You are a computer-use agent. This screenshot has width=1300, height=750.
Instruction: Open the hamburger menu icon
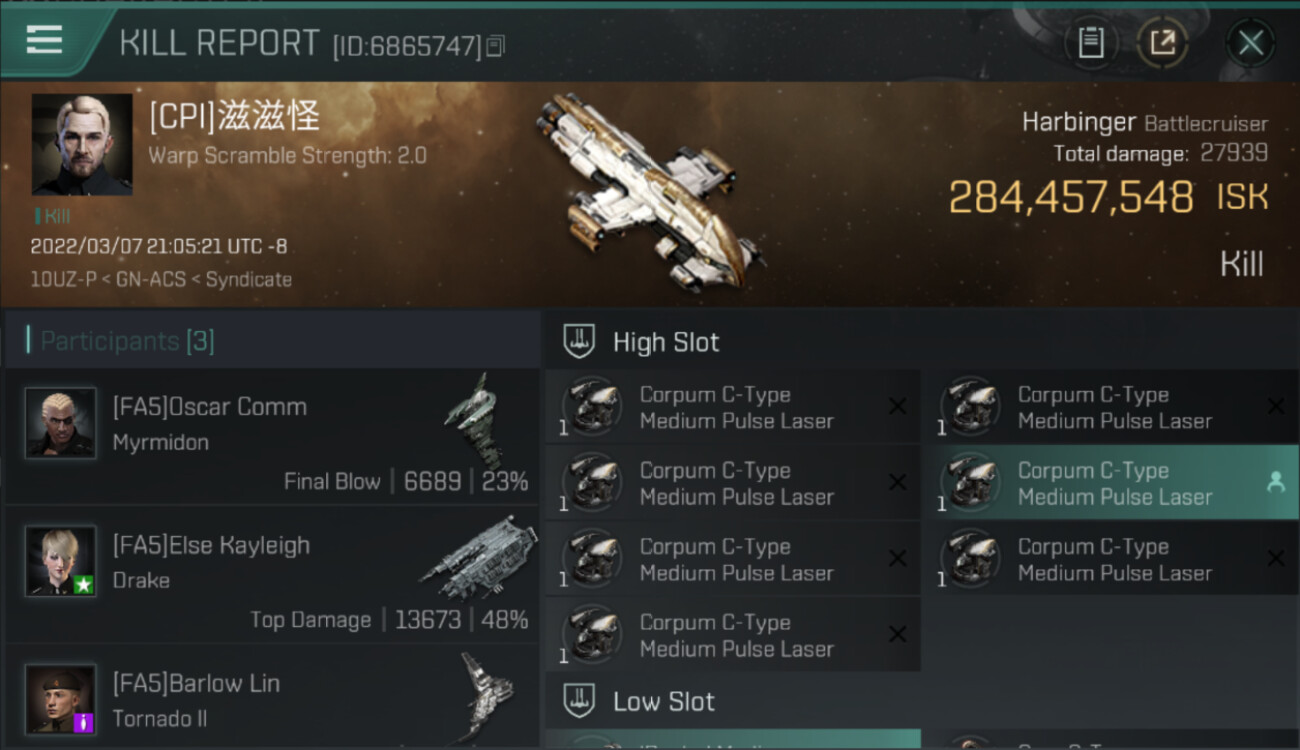(44, 39)
